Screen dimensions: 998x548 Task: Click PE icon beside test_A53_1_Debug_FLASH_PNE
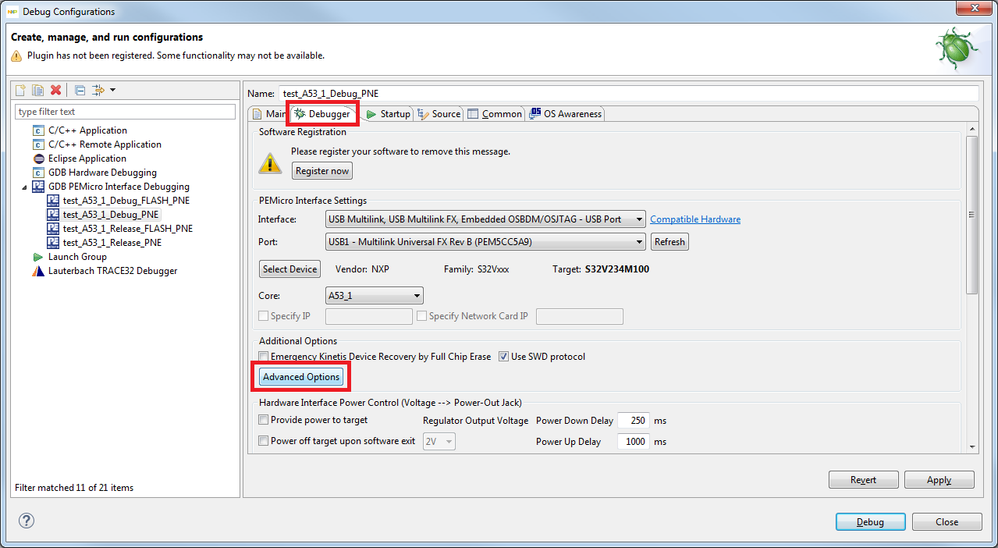[x=53, y=200]
